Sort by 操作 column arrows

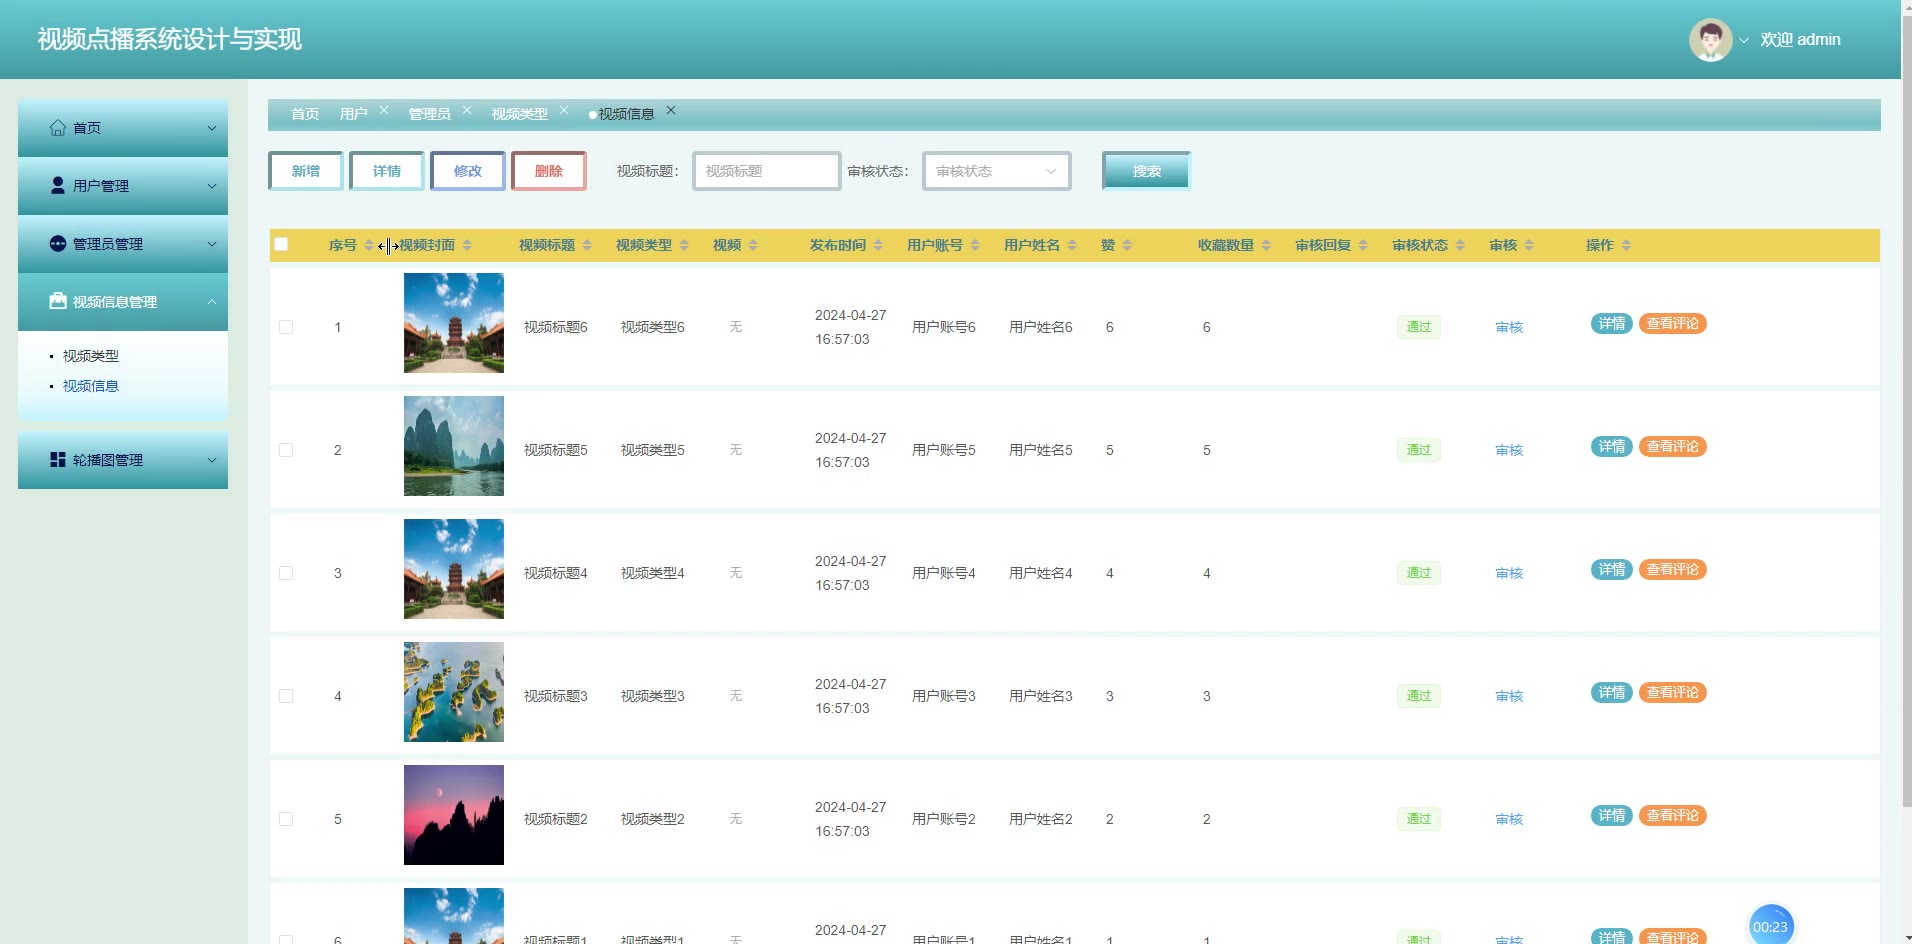pyautogui.click(x=1626, y=245)
